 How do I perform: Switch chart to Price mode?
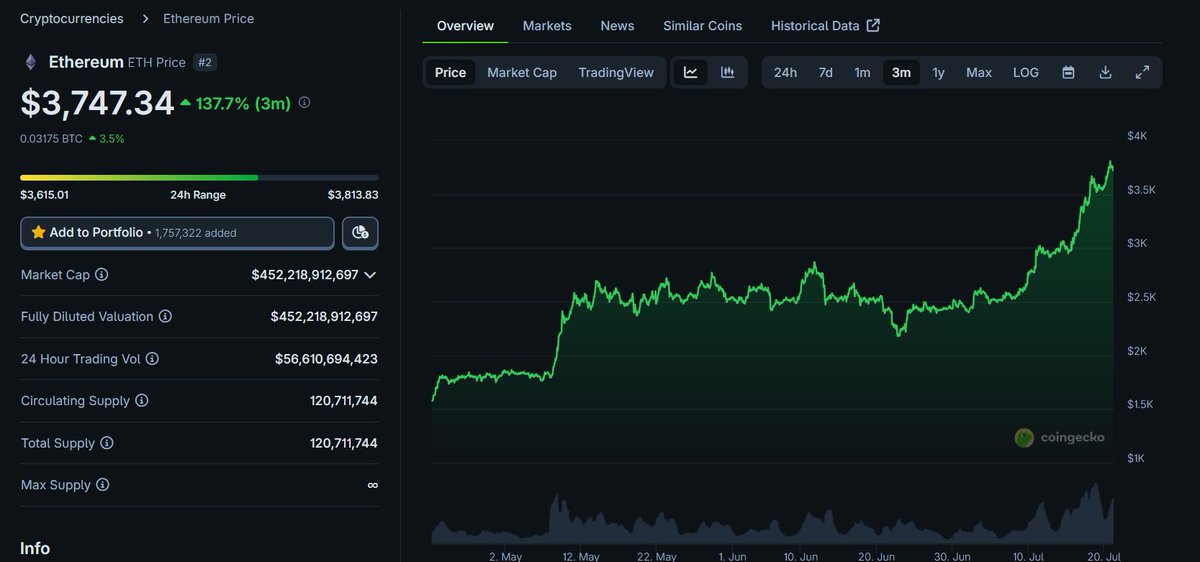[x=450, y=72]
